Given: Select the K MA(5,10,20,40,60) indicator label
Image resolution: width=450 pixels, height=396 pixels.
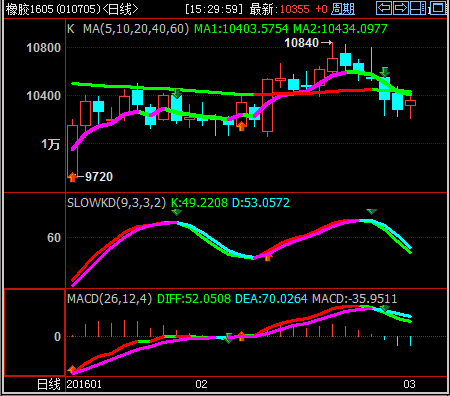Looking at the screenshot, I should tap(128, 29).
